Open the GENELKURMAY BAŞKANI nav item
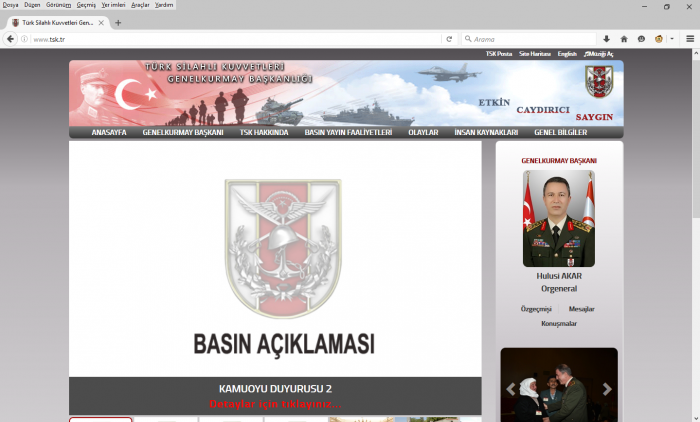700x422 pixels. pyautogui.click(x=183, y=132)
